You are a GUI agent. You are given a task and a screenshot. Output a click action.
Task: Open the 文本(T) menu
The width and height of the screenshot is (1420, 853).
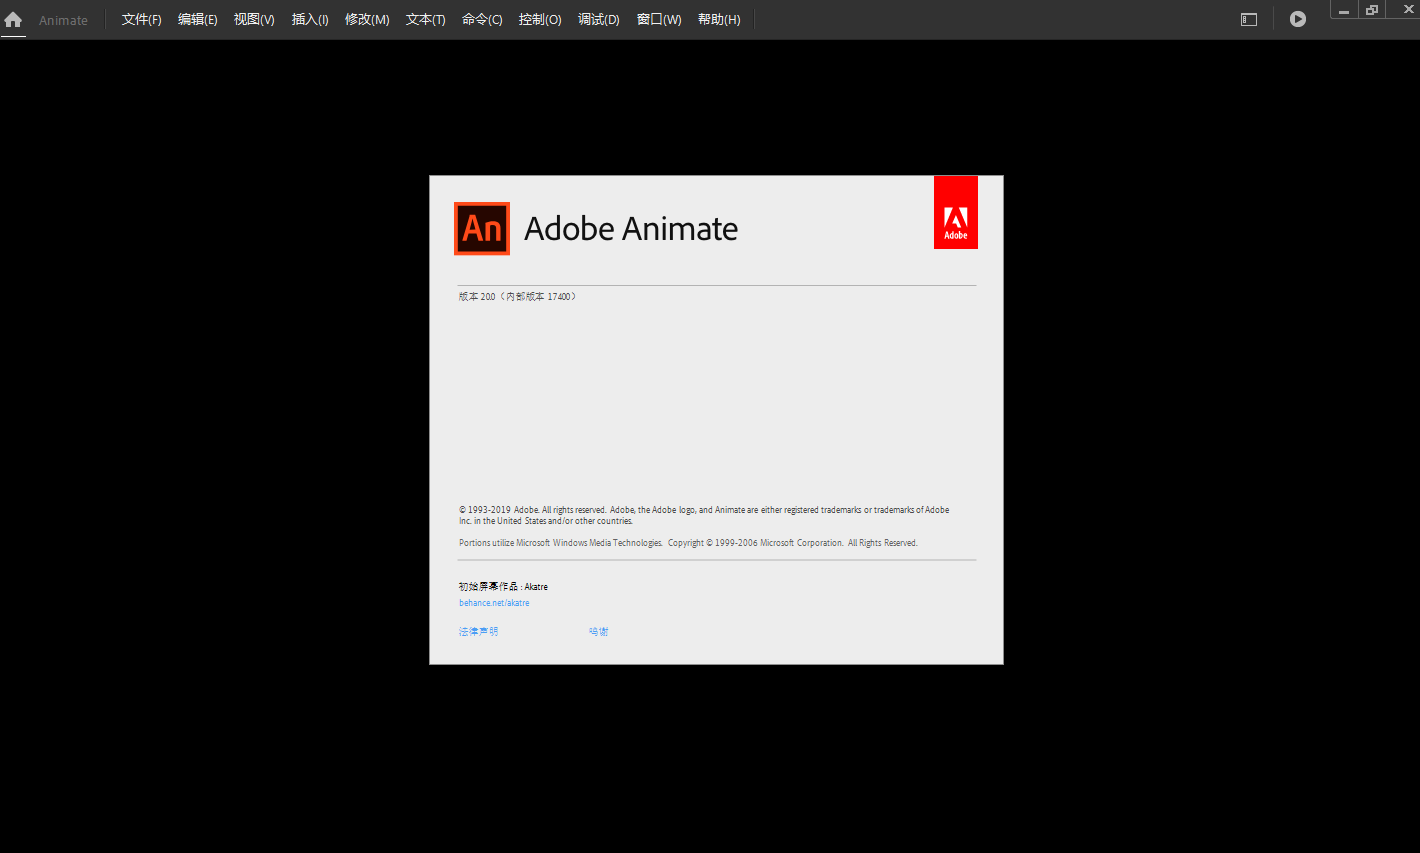[424, 18]
